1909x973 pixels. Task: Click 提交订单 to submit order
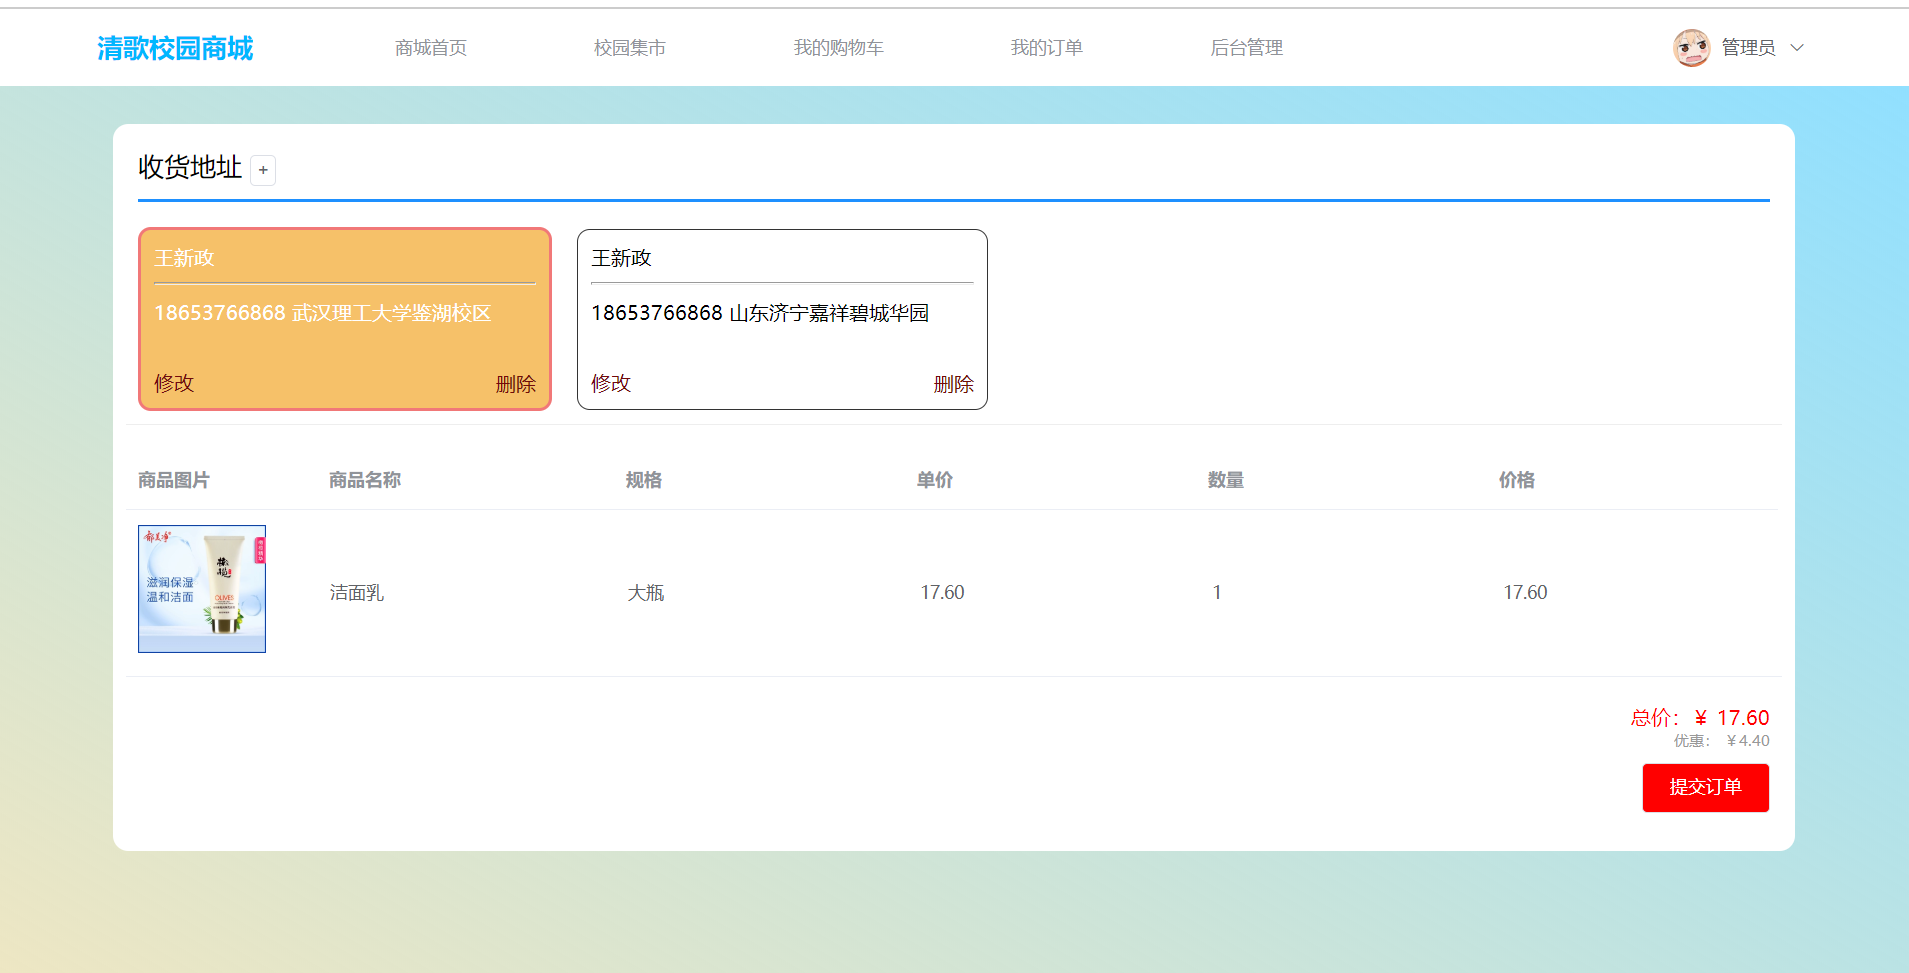pyautogui.click(x=1705, y=788)
